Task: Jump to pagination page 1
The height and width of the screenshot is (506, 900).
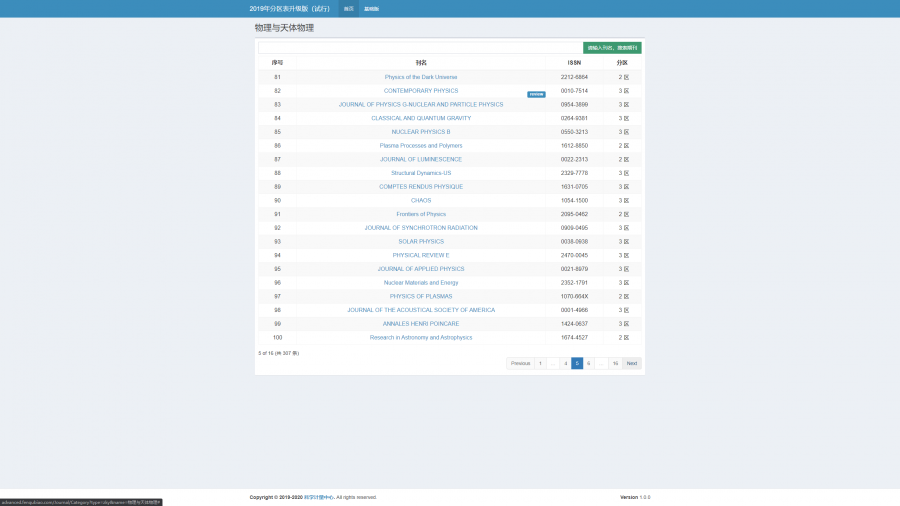Action: 540,363
